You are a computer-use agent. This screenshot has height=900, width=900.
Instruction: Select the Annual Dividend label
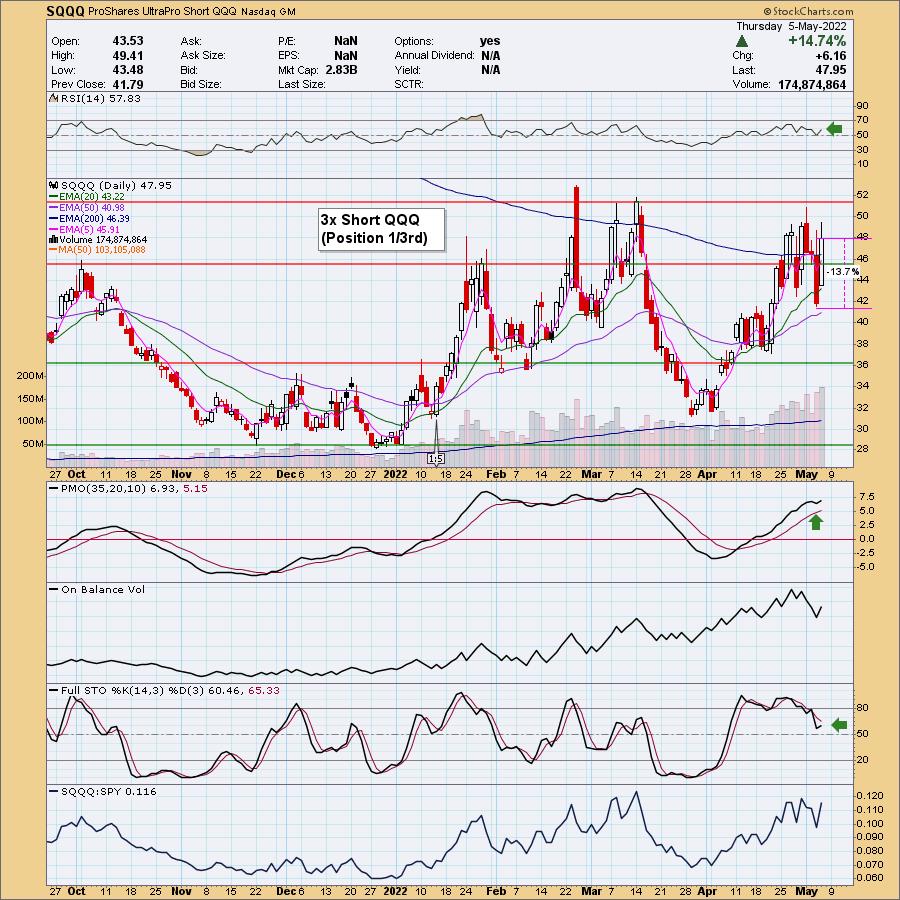pos(435,56)
